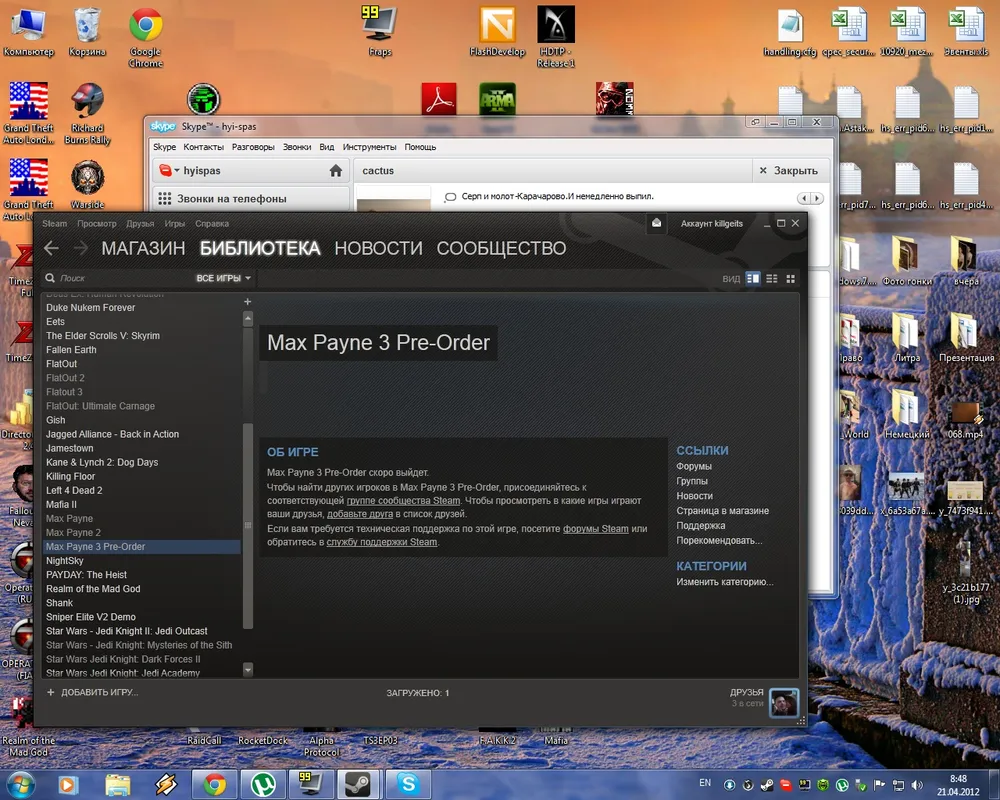Go back with the left arrow
This screenshot has height=800, width=1000.
tap(51, 248)
